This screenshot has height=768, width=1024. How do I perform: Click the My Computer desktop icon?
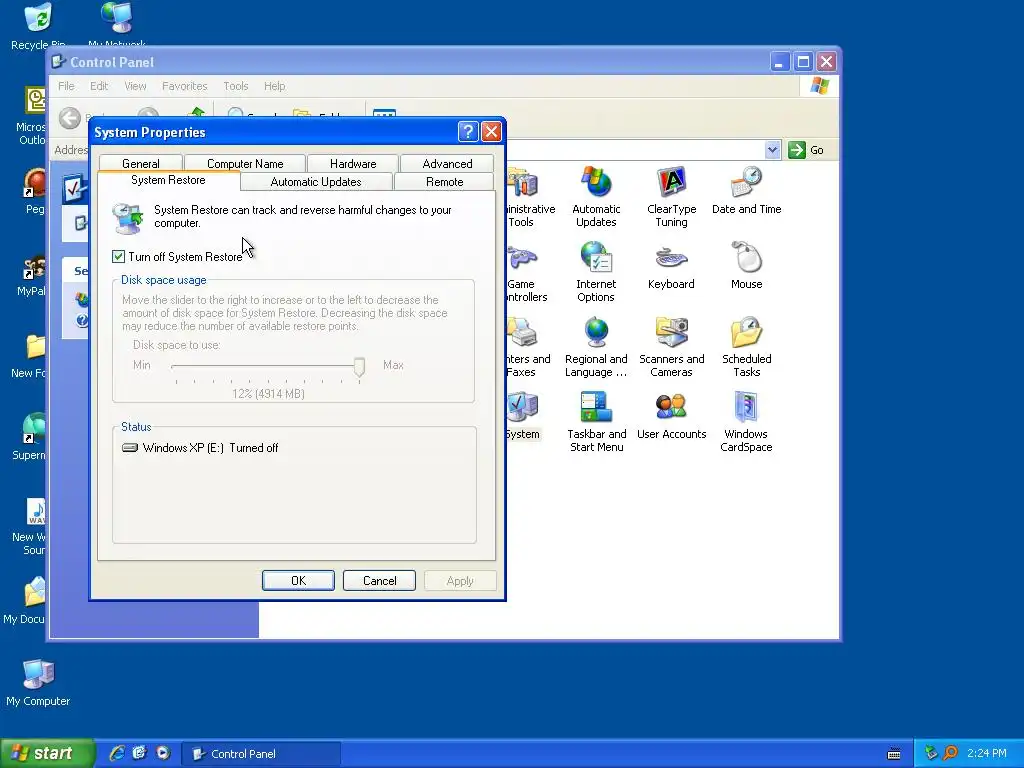[x=38, y=682]
